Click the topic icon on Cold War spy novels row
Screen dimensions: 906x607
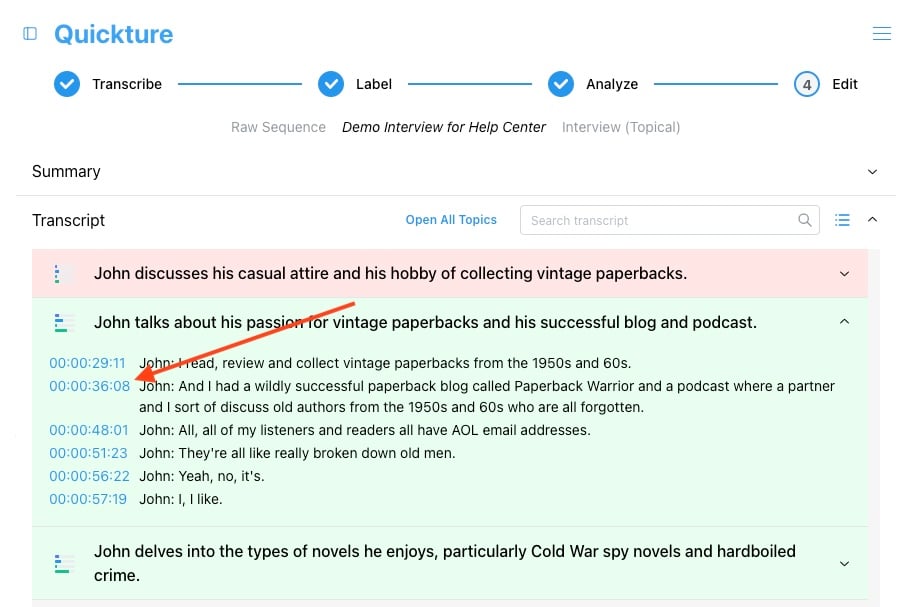pos(64,563)
